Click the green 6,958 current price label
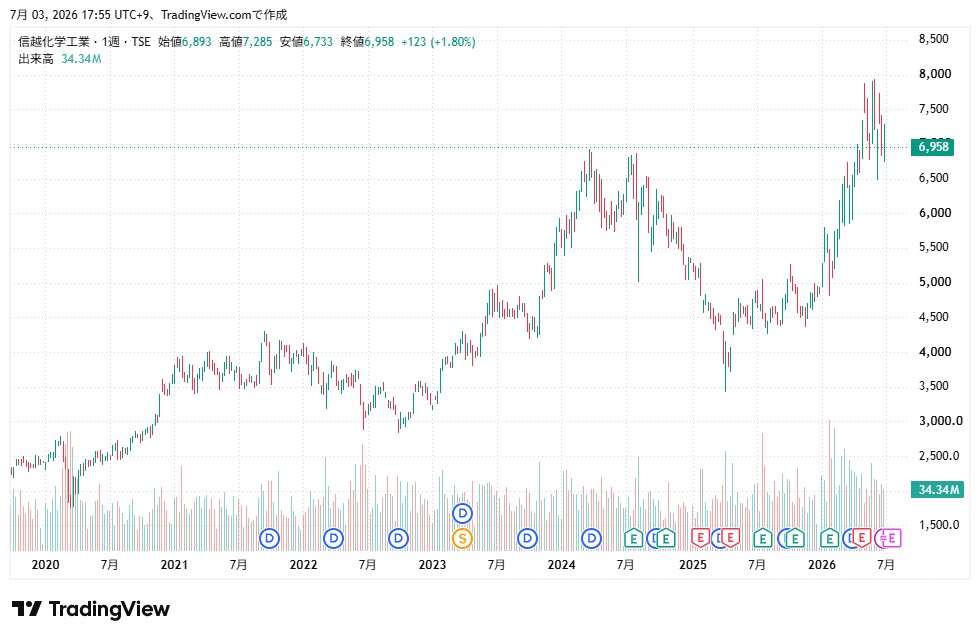The image size is (980, 639). [932, 147]
